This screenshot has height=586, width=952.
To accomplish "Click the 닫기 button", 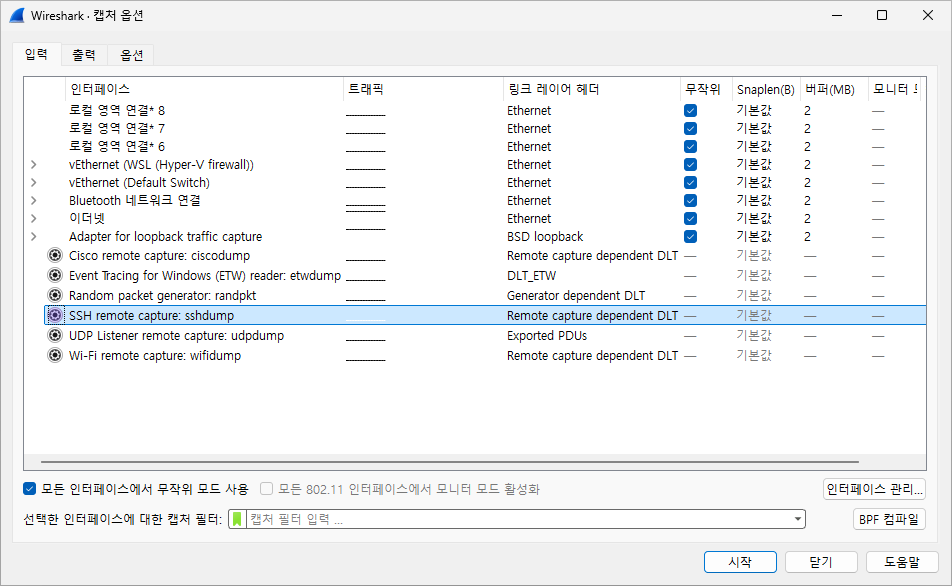I will [x=821, y=562].
